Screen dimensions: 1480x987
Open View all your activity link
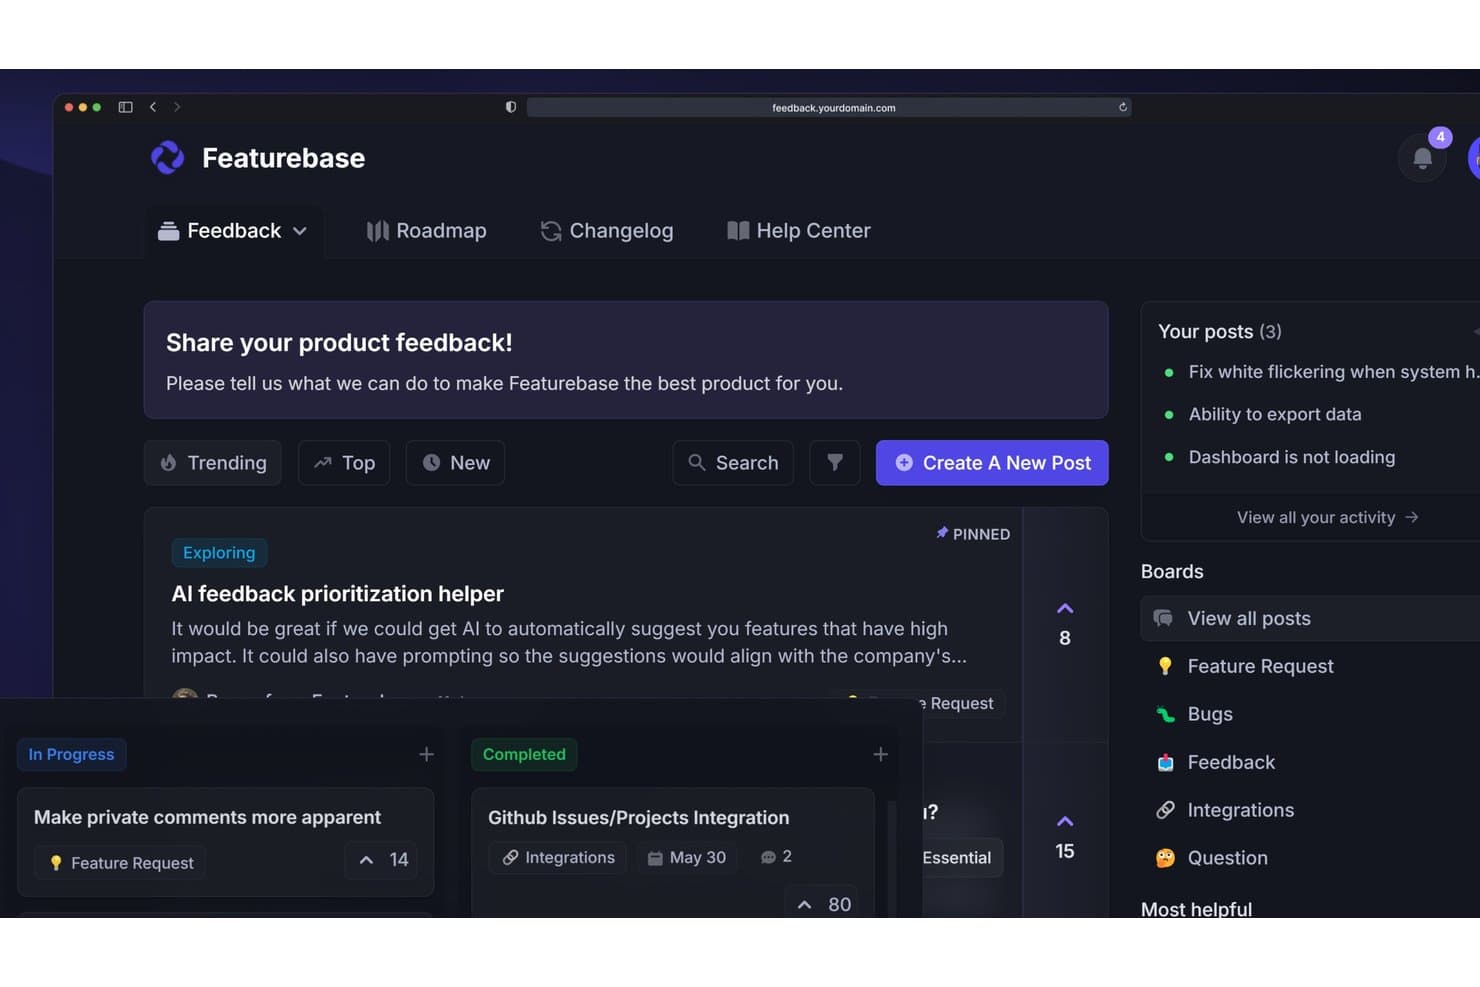1327,517
